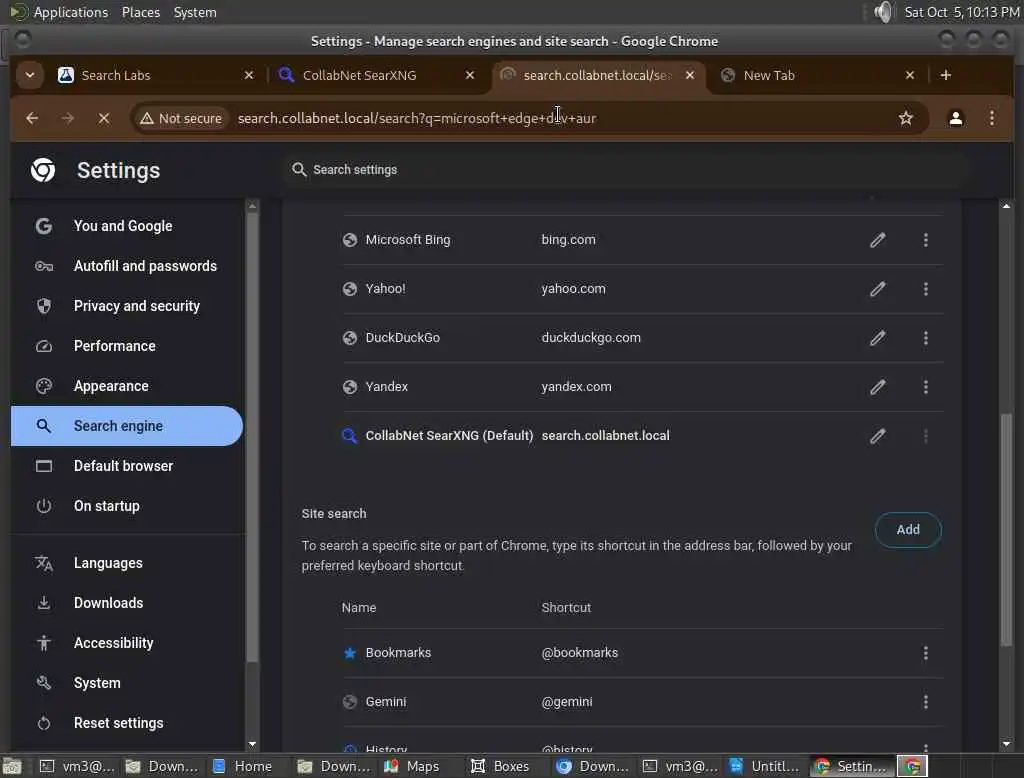Open the Places menu

tap(140, 12)
